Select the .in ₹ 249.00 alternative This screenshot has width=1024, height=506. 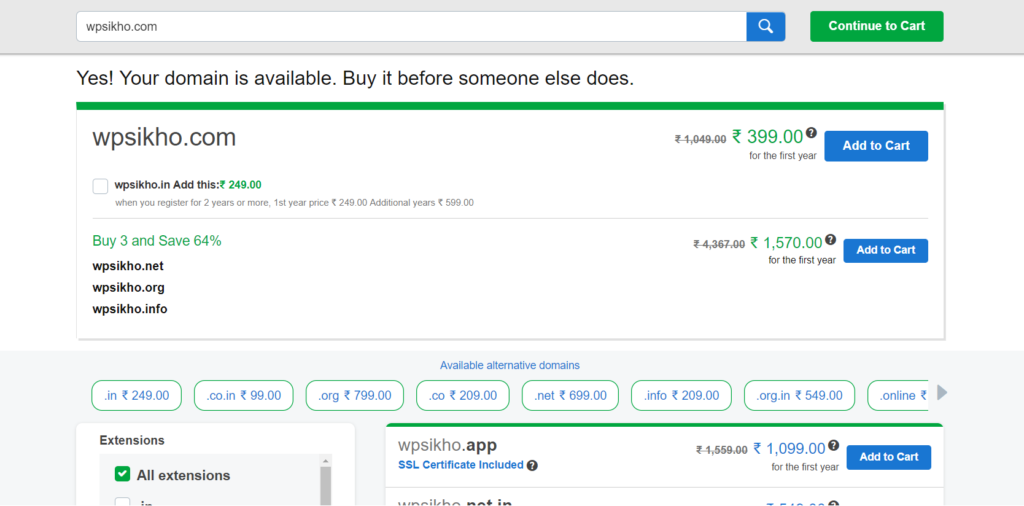pyautogui.click(x=136, y=396)
